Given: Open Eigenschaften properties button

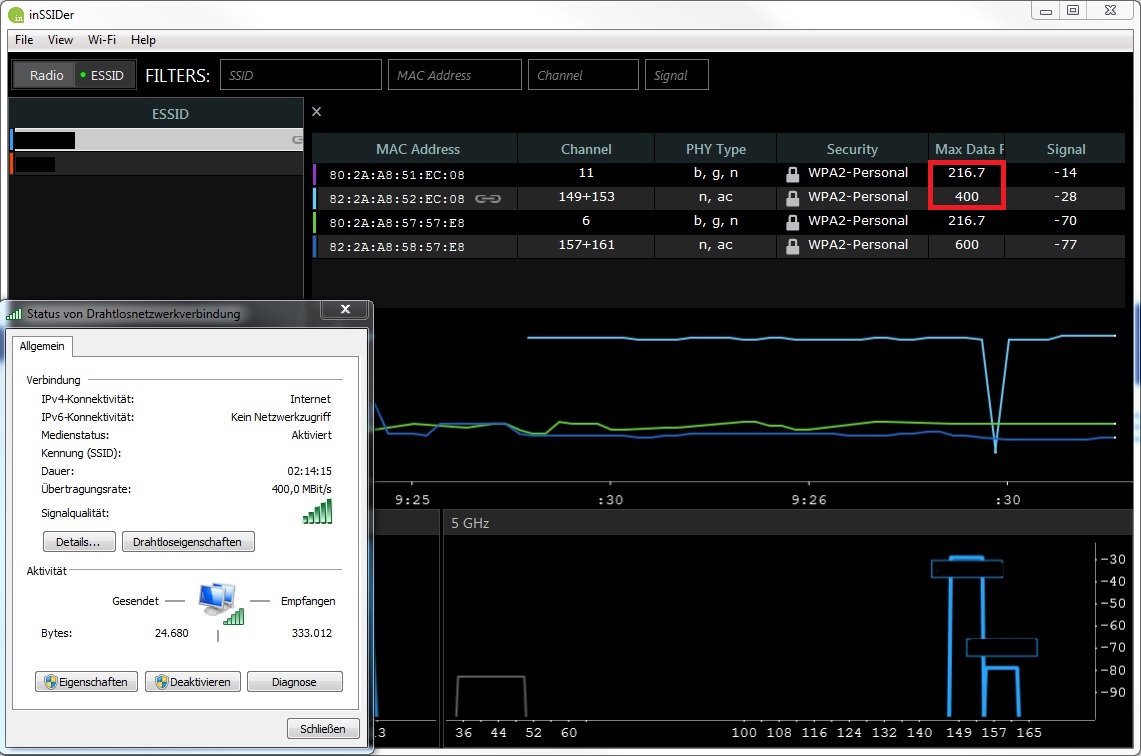Looking at the screenshot, I should [x=87, y=682].
